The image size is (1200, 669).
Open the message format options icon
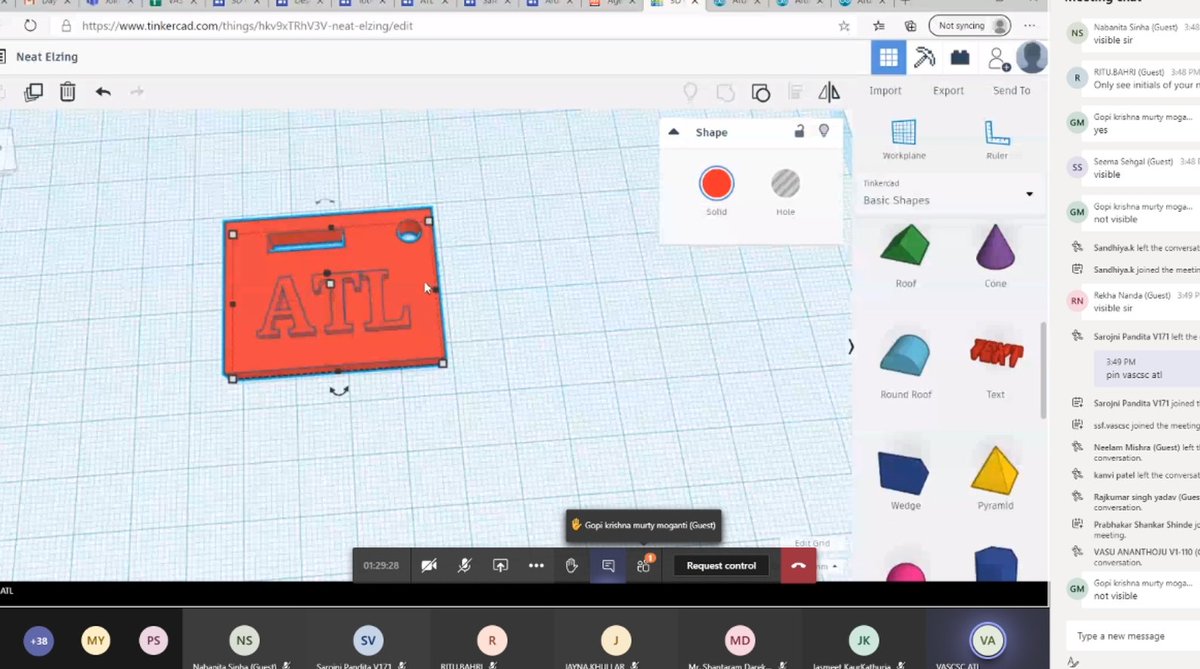1073,661
